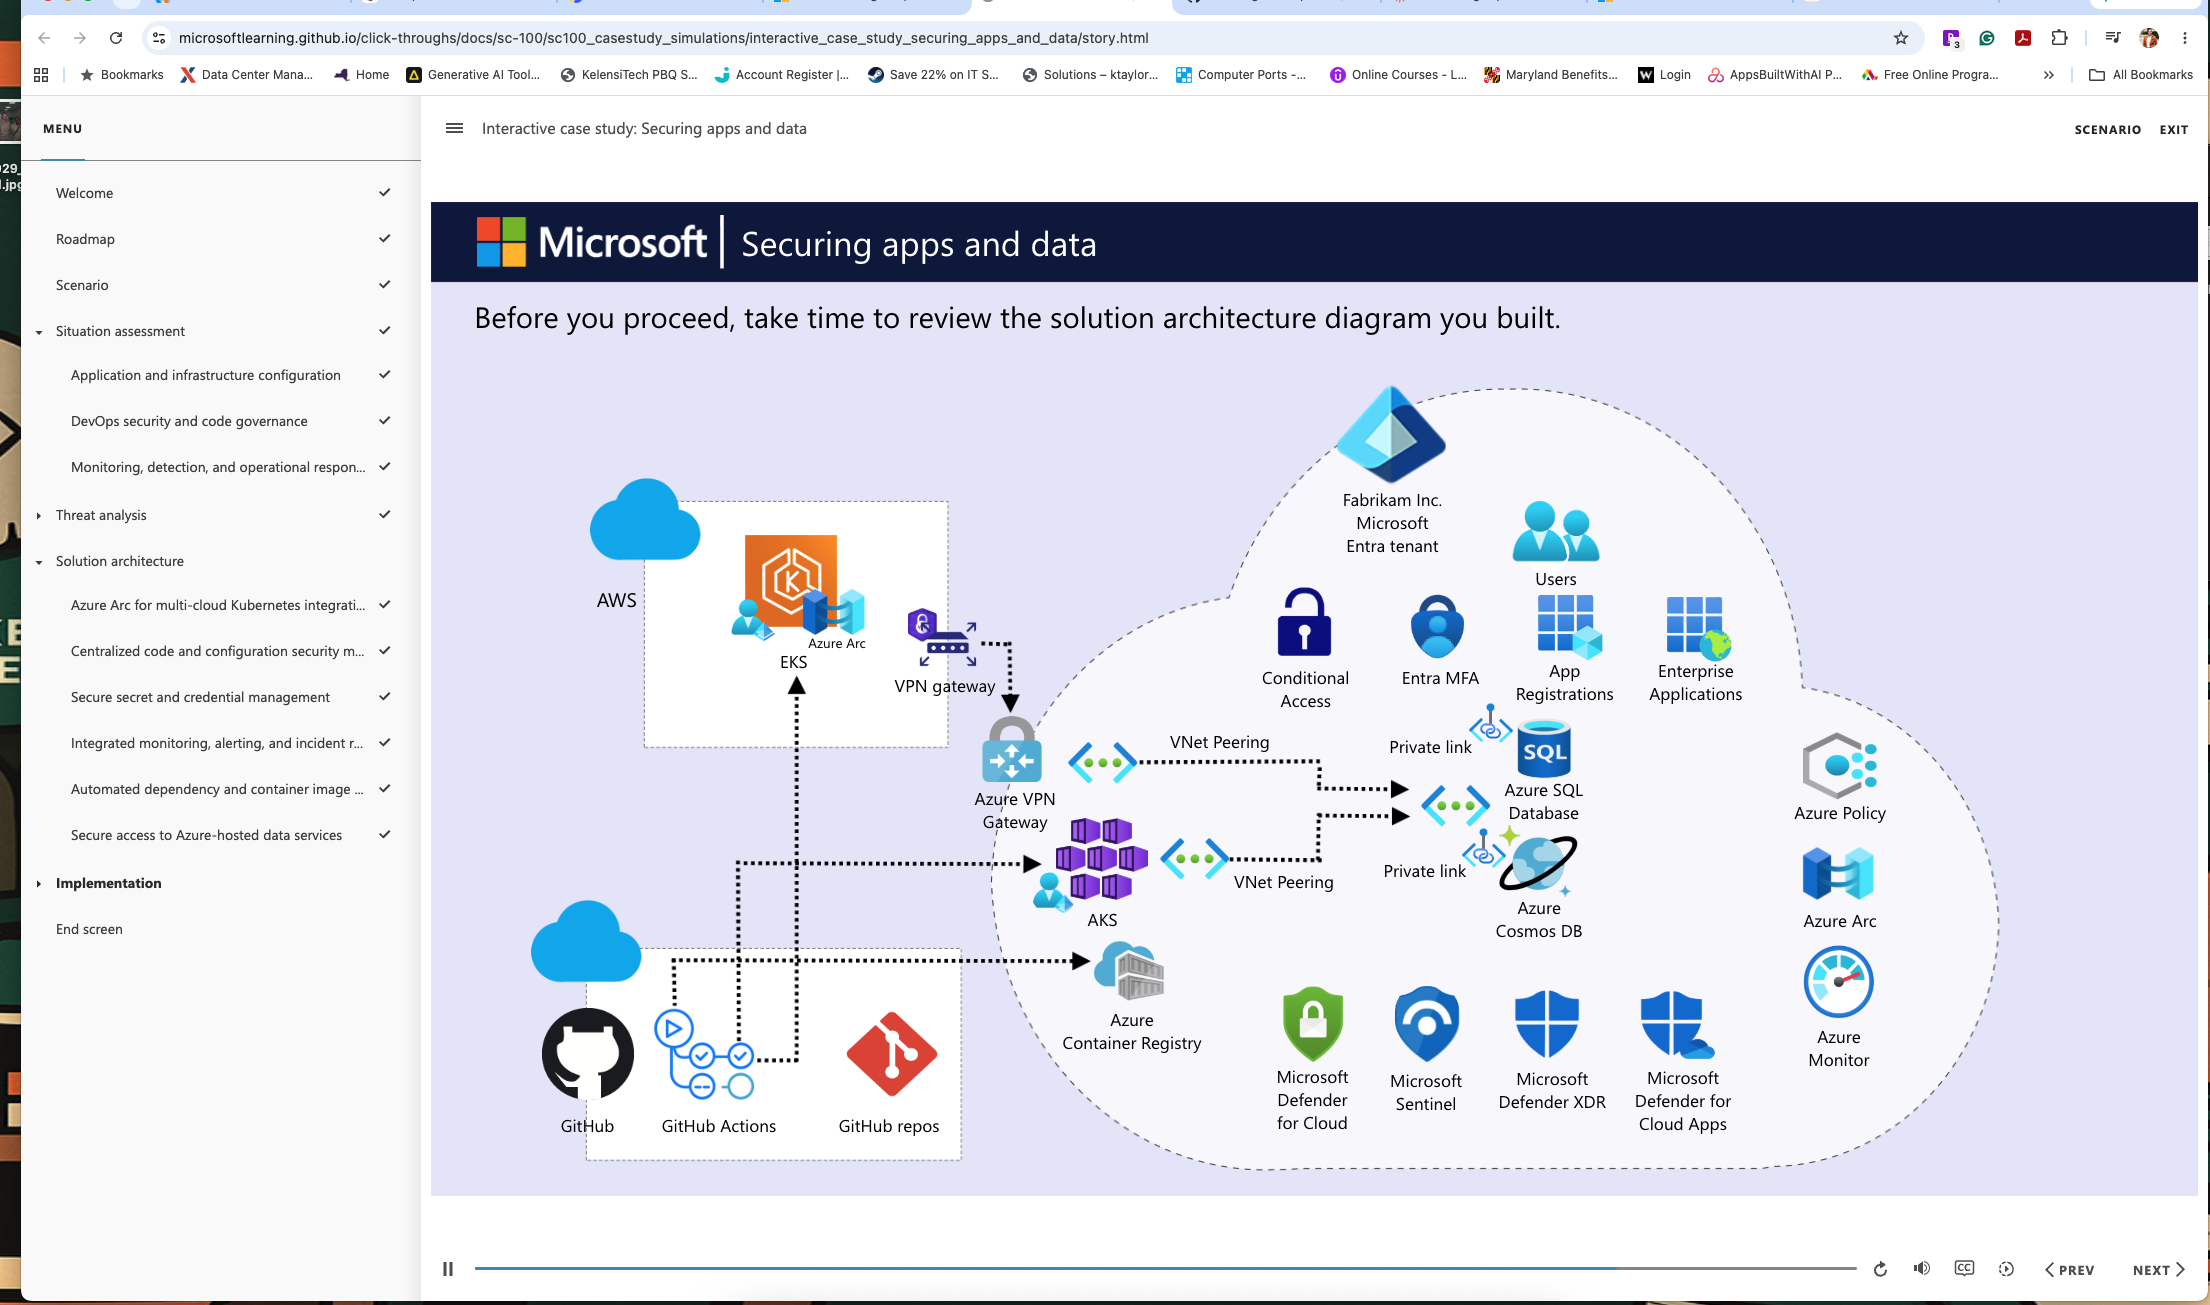Click the Microsoft Defender XDR shield
Viewport: 2210px width, 1305px height.
point(1547,1024)
